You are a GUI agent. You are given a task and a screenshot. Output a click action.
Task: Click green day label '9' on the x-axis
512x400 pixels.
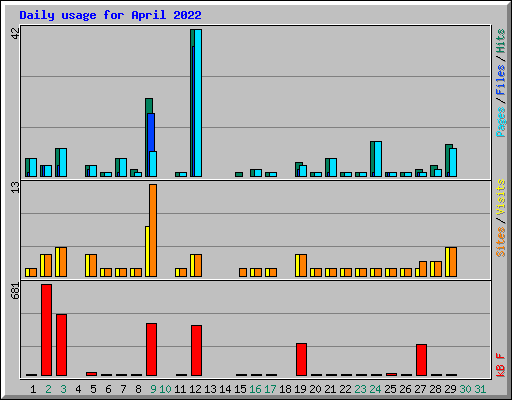153,389
